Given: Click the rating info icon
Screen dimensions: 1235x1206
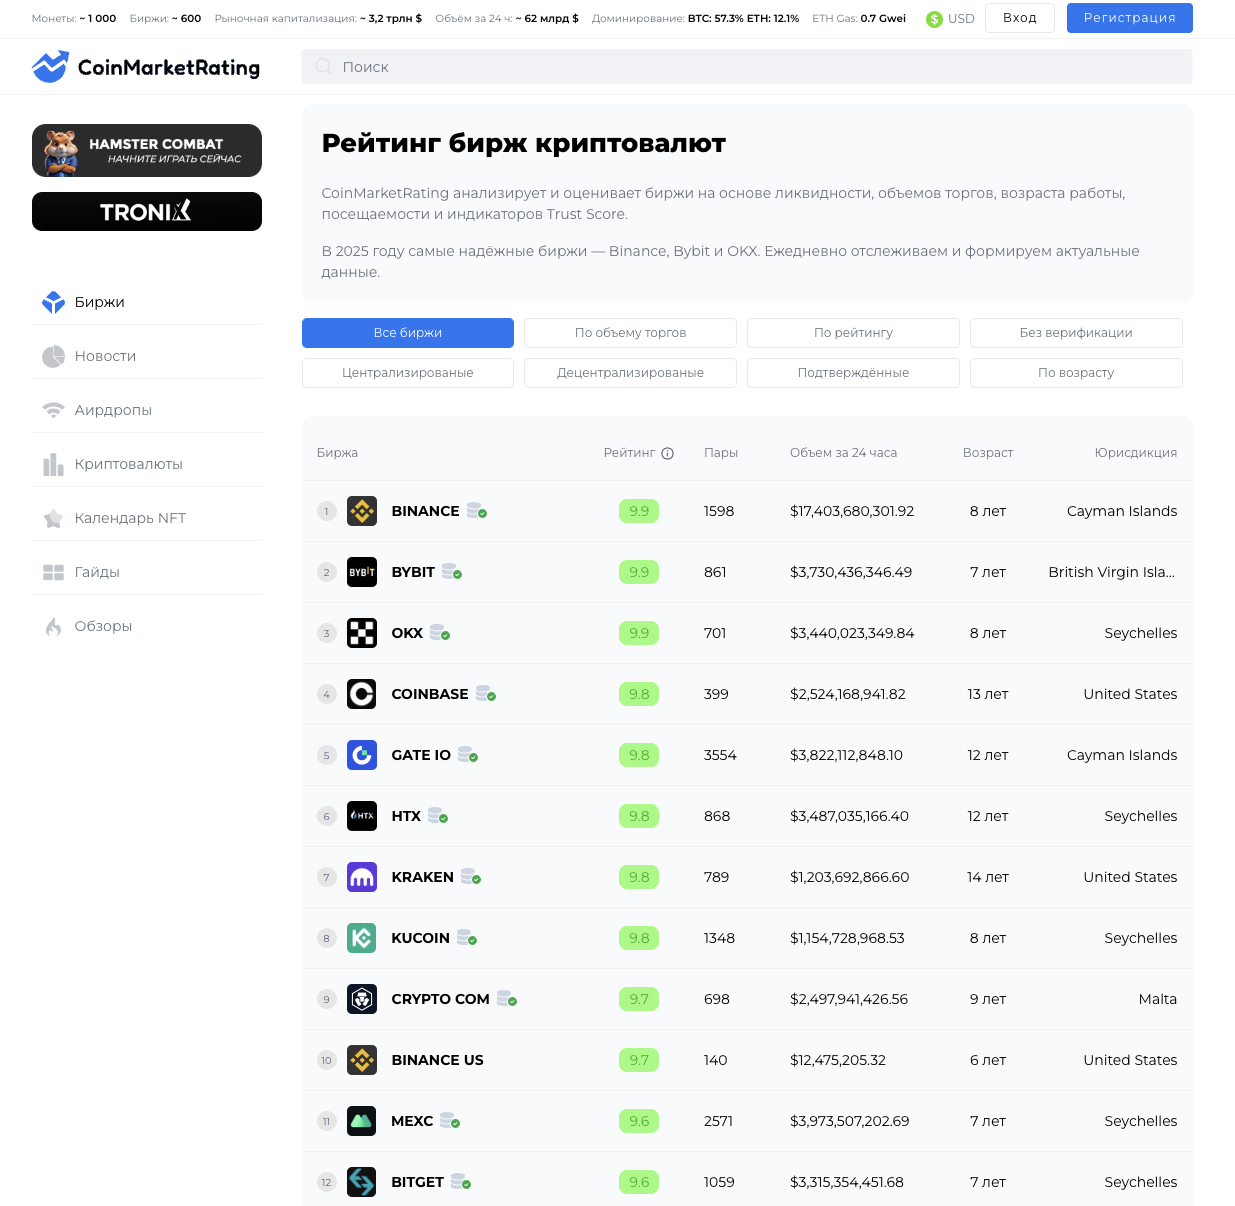Looking at the screenshot, I should pos(668,453).
